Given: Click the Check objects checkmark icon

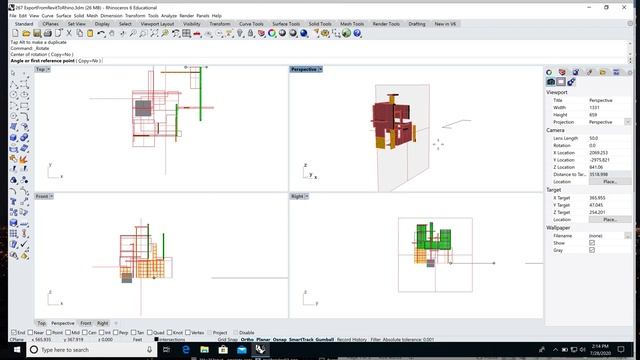Looking at the screenshot, I should pyautogui.click(x=24, y=244).
